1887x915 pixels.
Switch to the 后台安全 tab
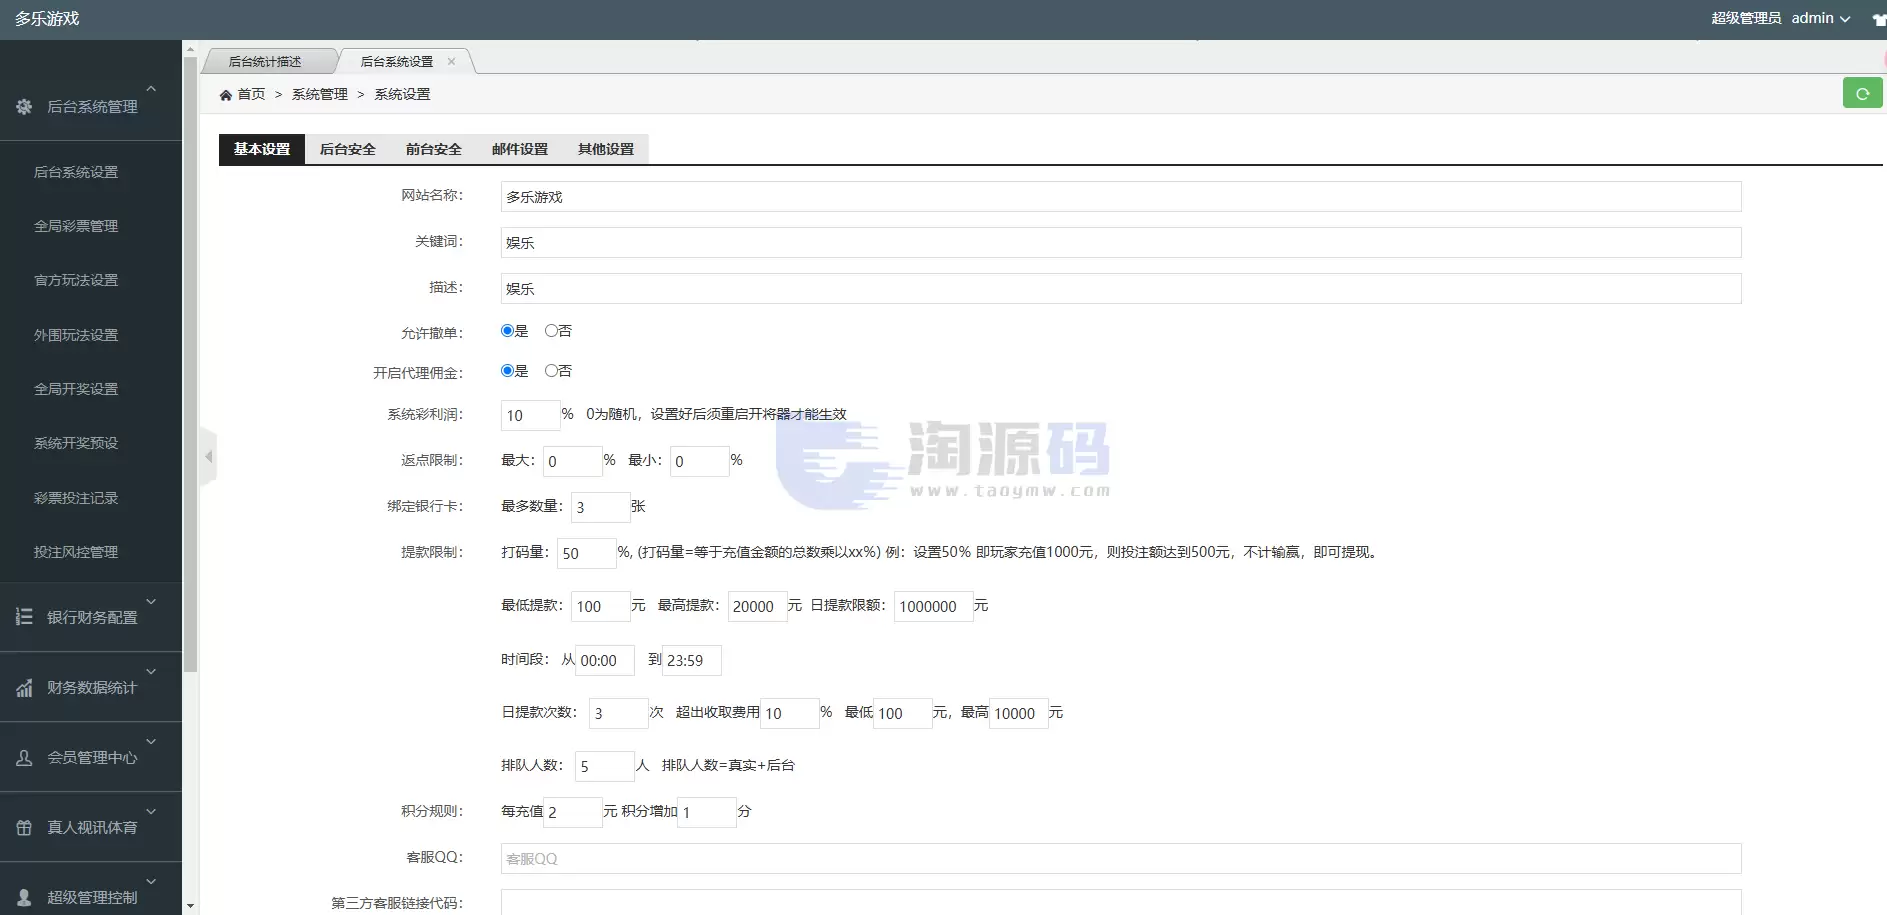[x=348, y=149]
